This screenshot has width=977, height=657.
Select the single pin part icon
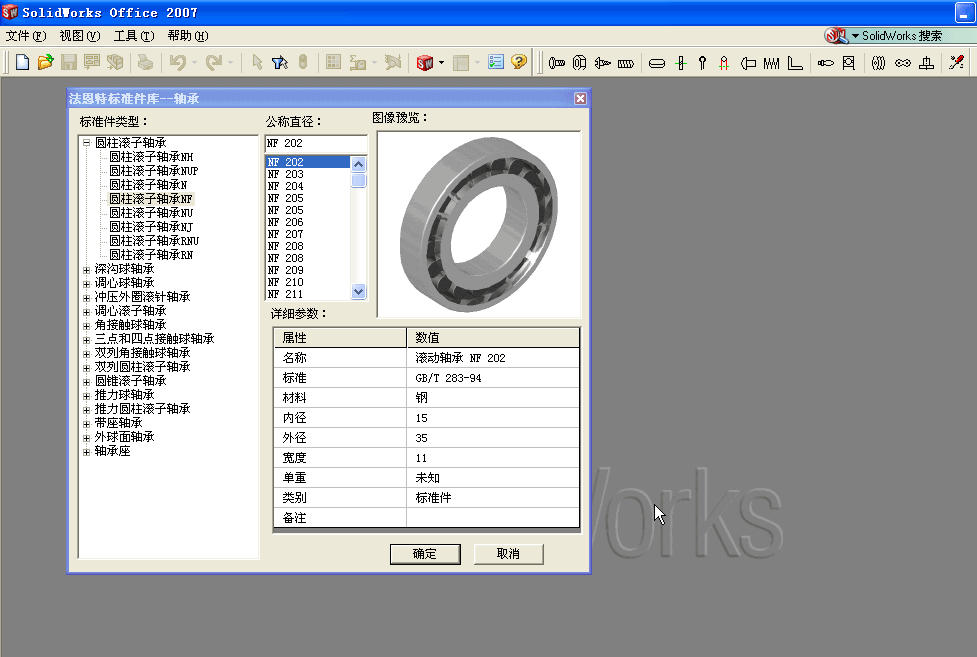pyautogui.click(x=702, y=63)
